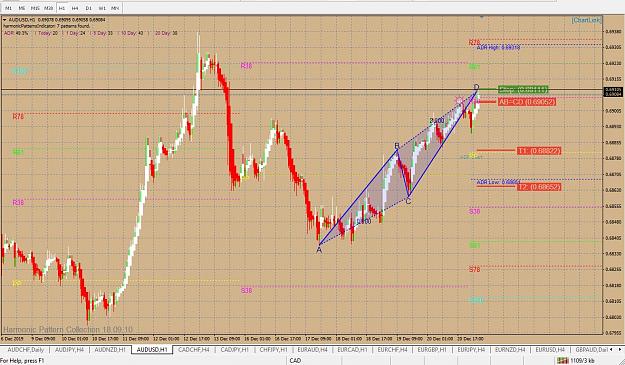
Task: Click the 'patterns found' indicator text
Action: (x=47, y=26)
